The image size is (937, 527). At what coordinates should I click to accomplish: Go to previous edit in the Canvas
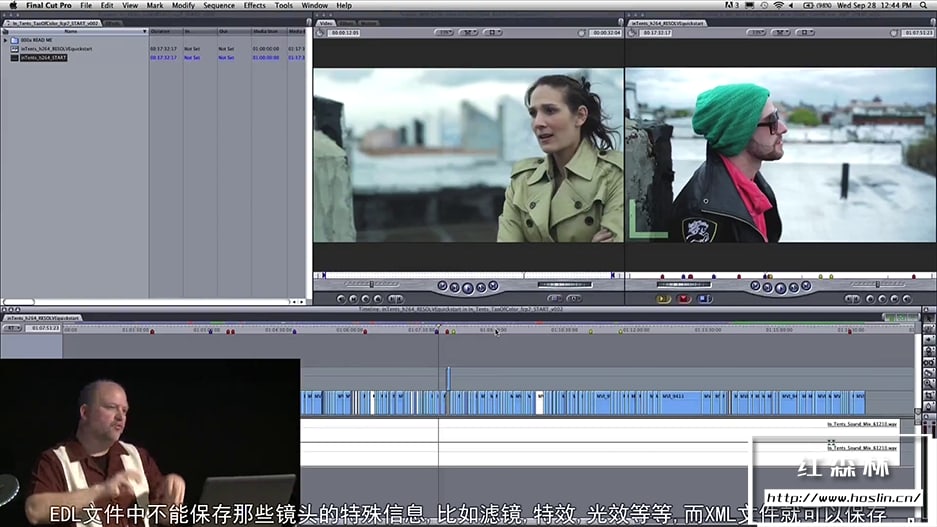tap(755, 286)
